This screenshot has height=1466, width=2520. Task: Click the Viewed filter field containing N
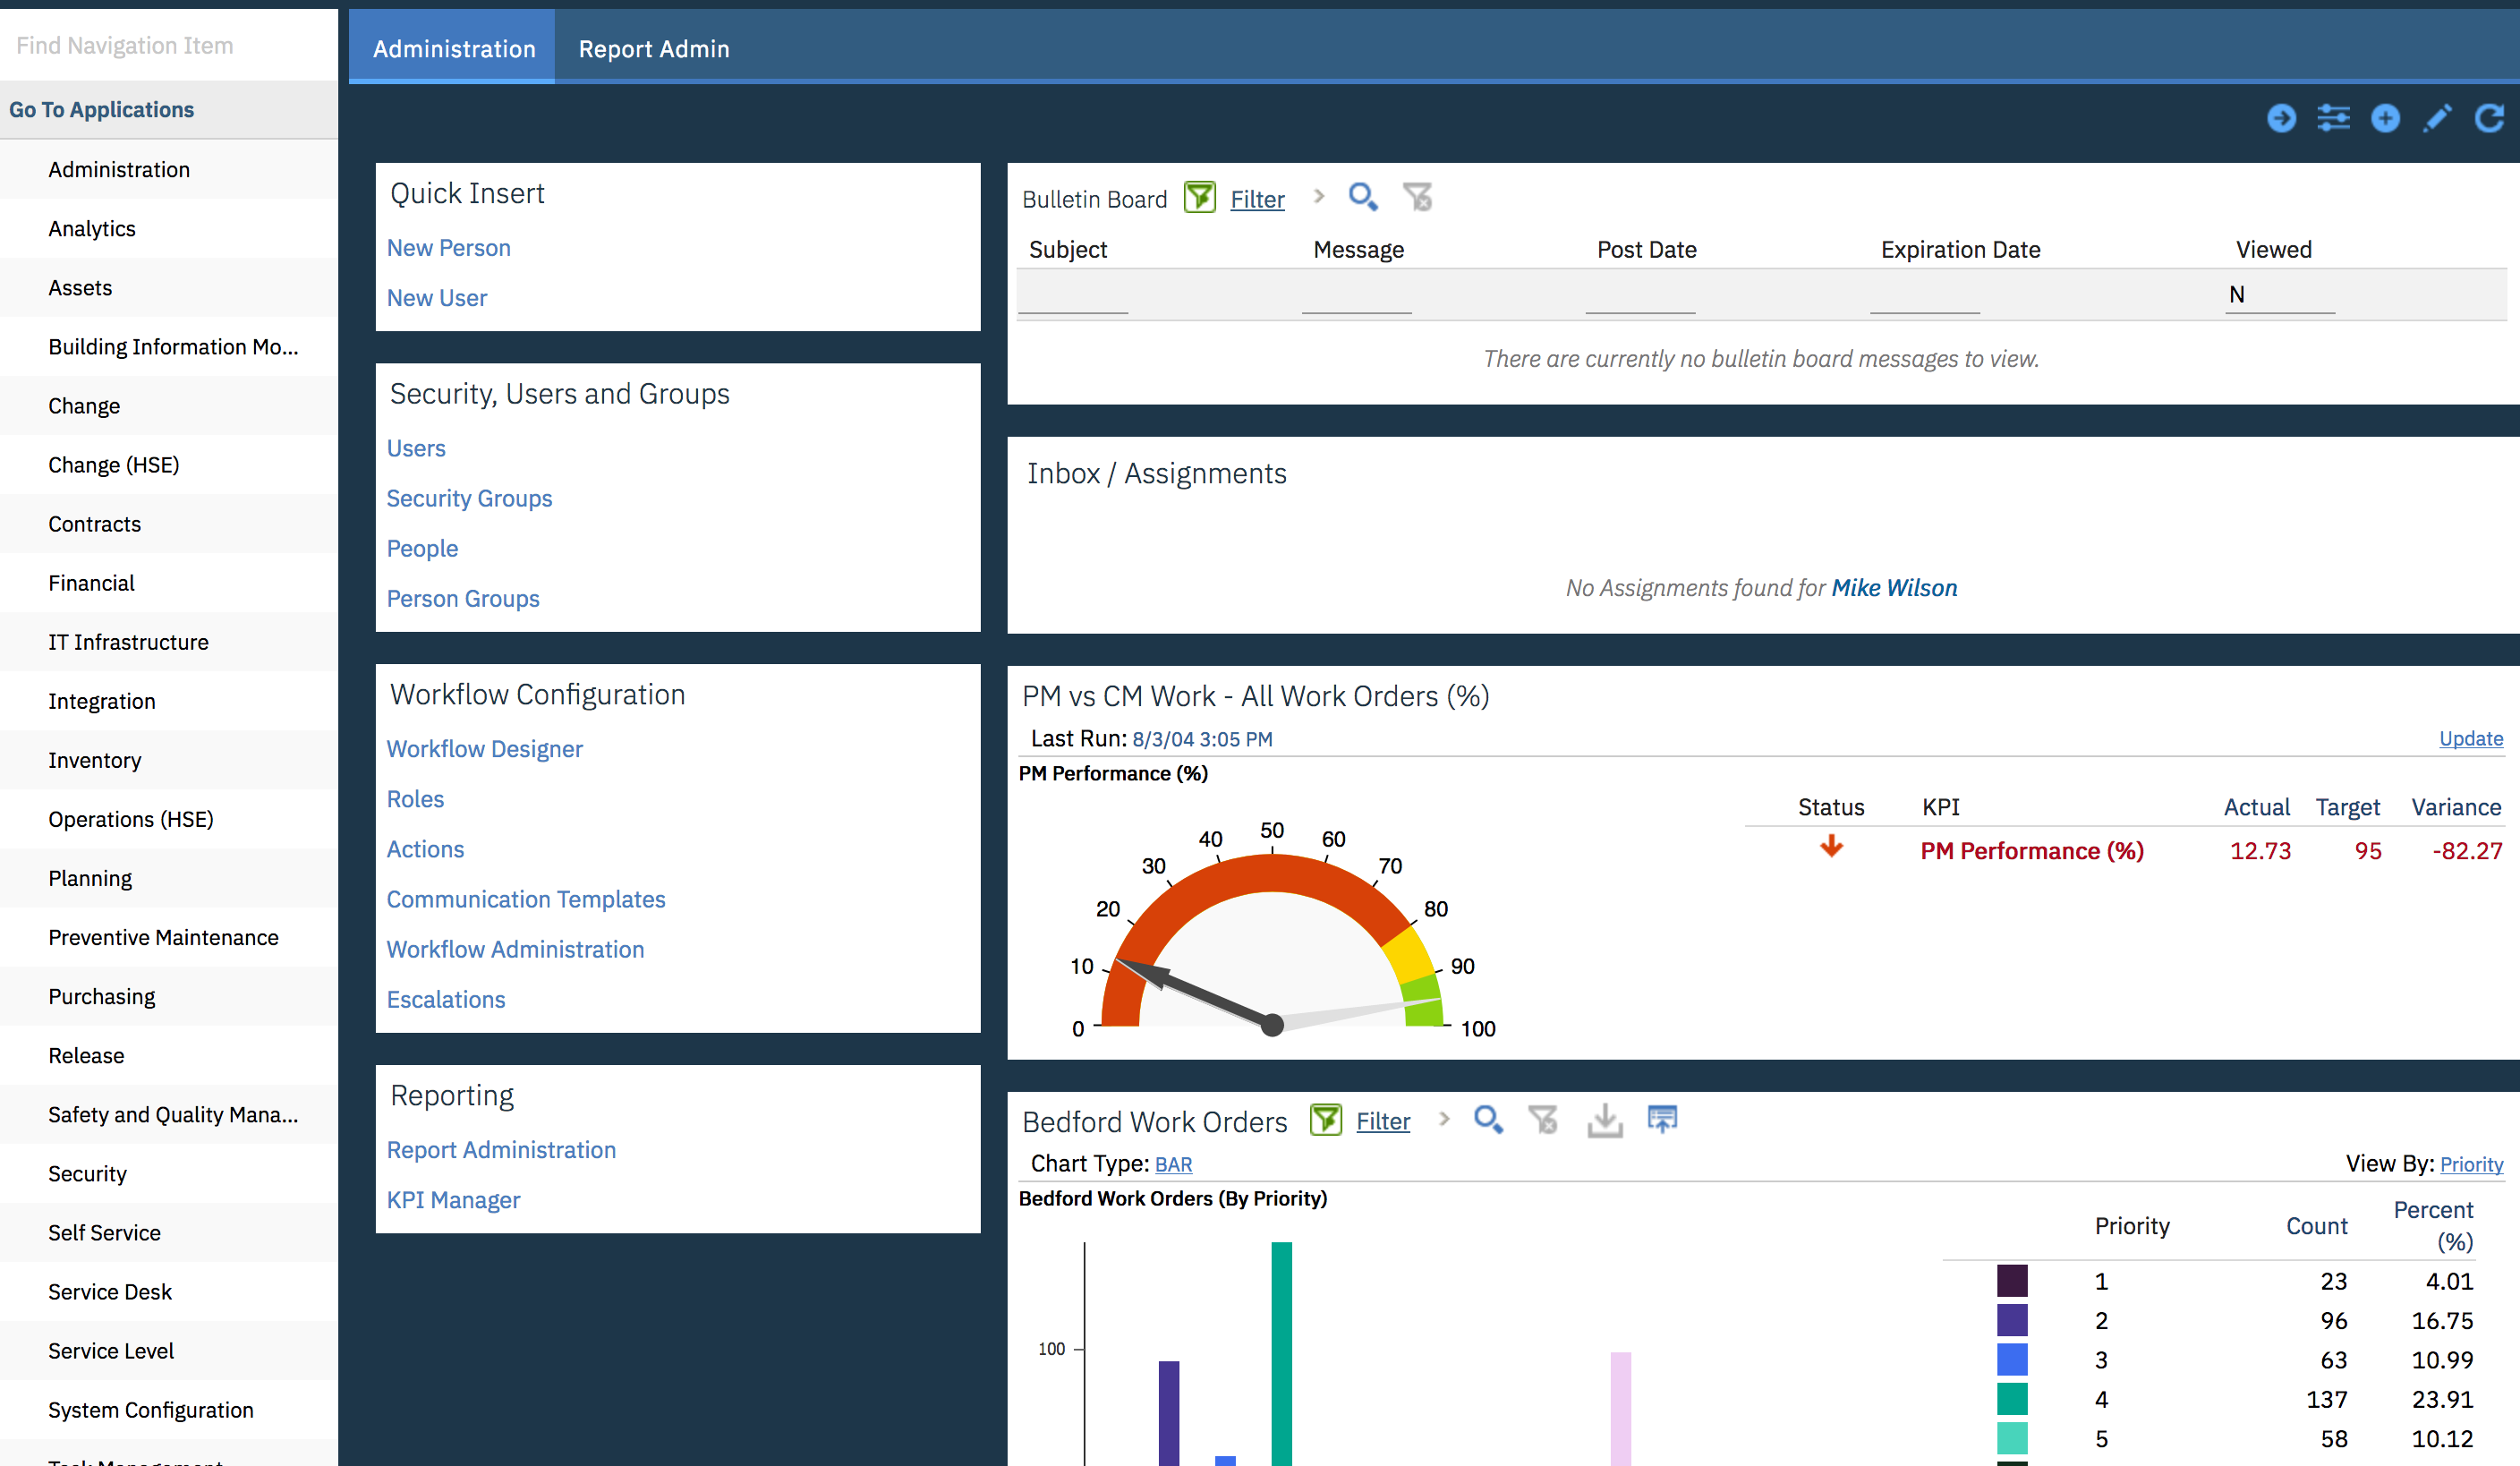click(2280, 296)
